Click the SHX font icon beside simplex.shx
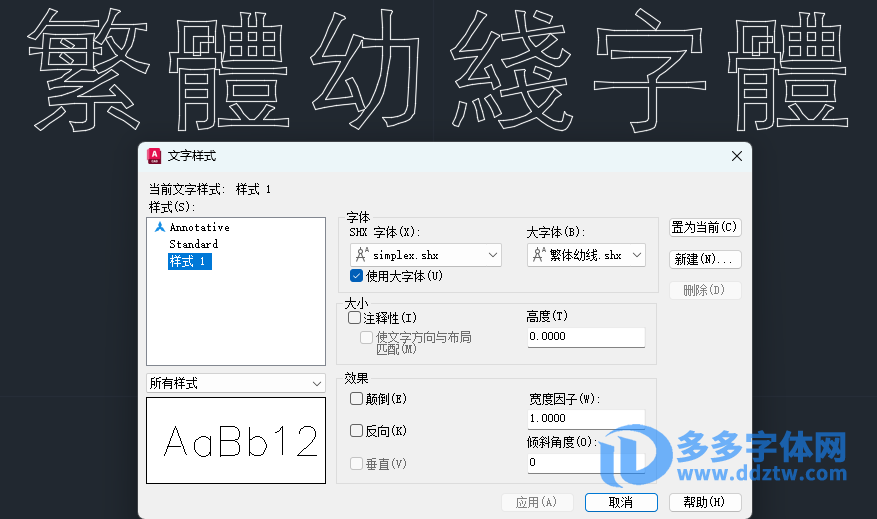Screen dimensions: 877x519 click(x=361, y=255)
